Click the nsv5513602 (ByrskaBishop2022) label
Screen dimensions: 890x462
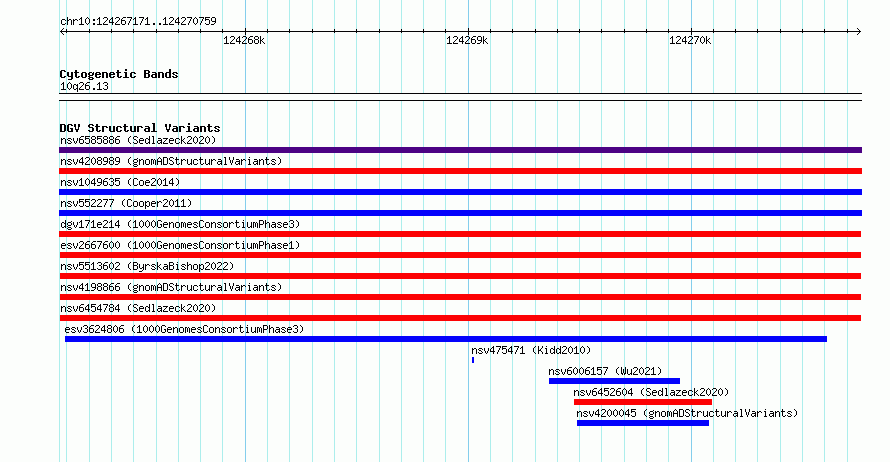tap(147, 266)
